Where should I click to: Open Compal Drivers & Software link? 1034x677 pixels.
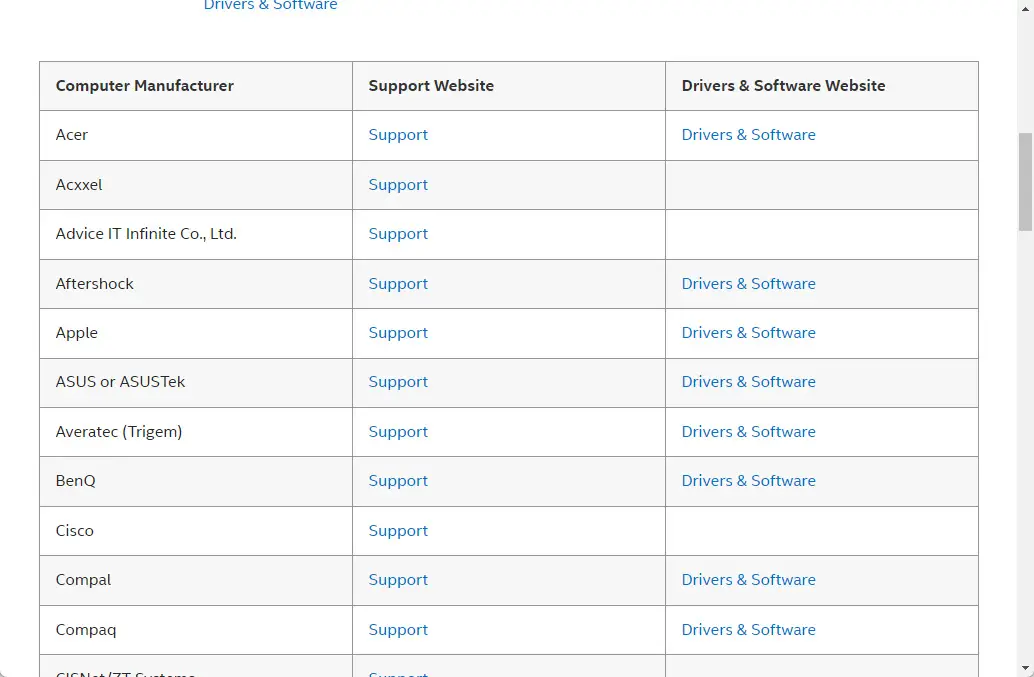(748, 580)
